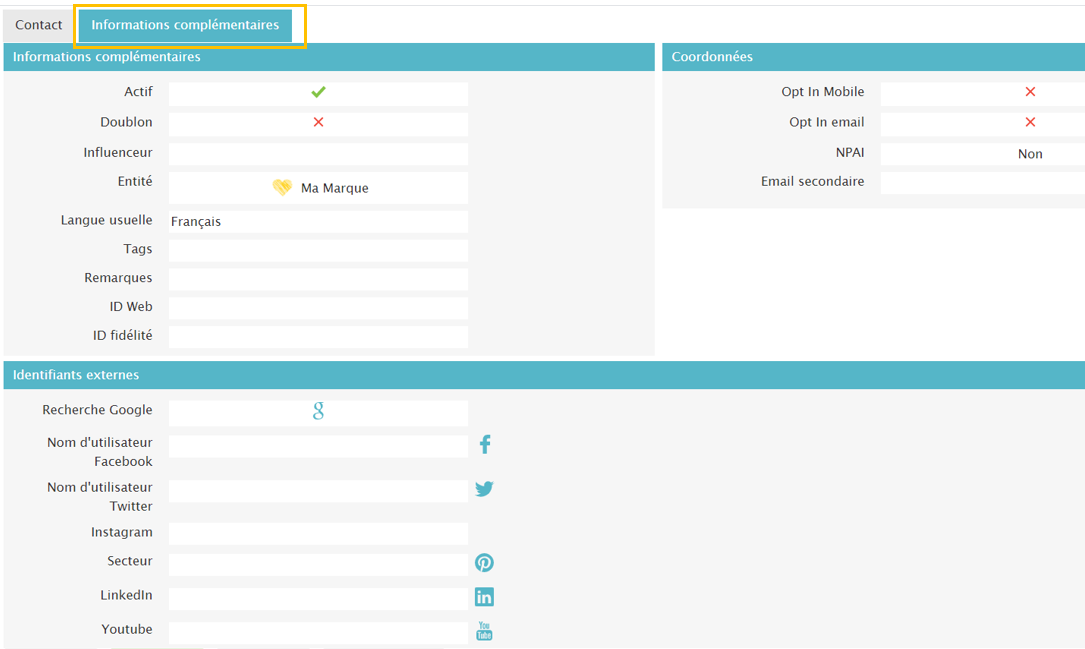This screenshot has width=1085, height=649.
Task: Toggle the Doublon red cross
Action: [x=318, y=122]
